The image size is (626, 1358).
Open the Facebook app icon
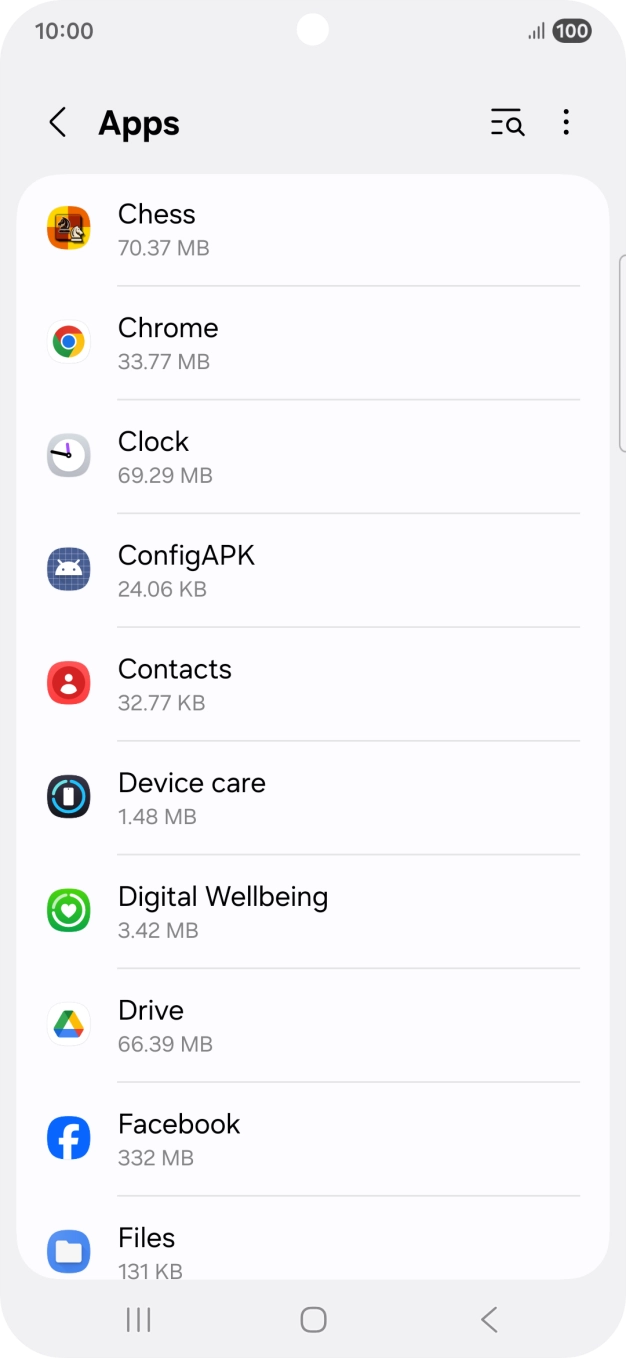click(68, 1138)
